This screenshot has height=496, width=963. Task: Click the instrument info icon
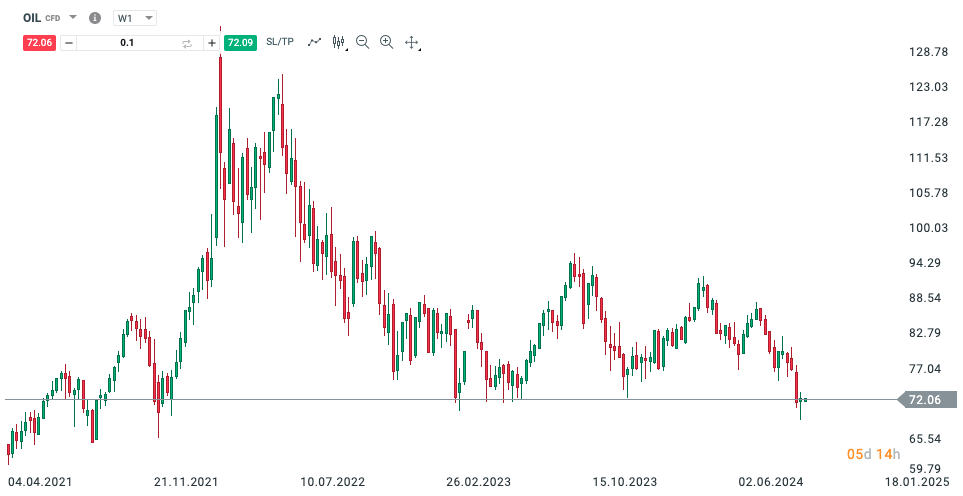95,18
